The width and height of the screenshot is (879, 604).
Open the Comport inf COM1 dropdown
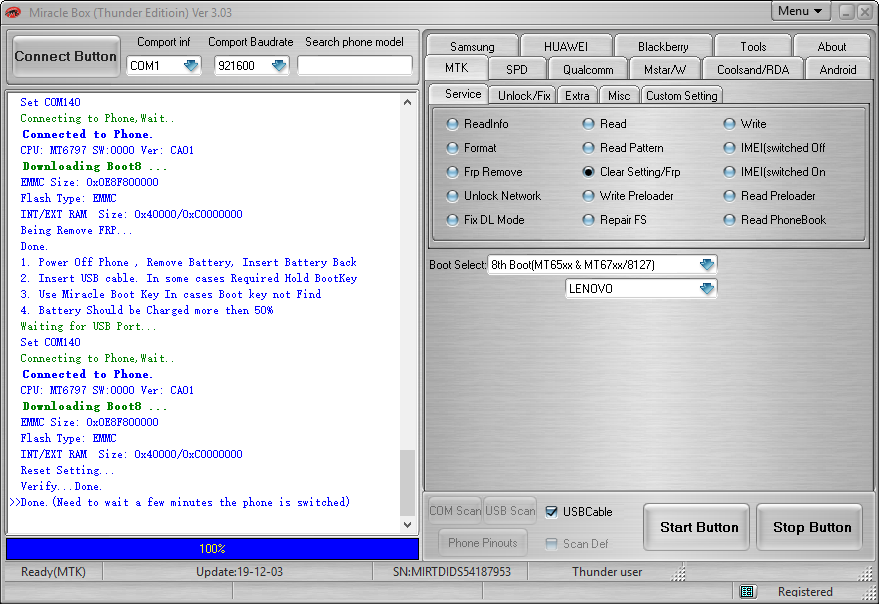(x=191, y=66)
